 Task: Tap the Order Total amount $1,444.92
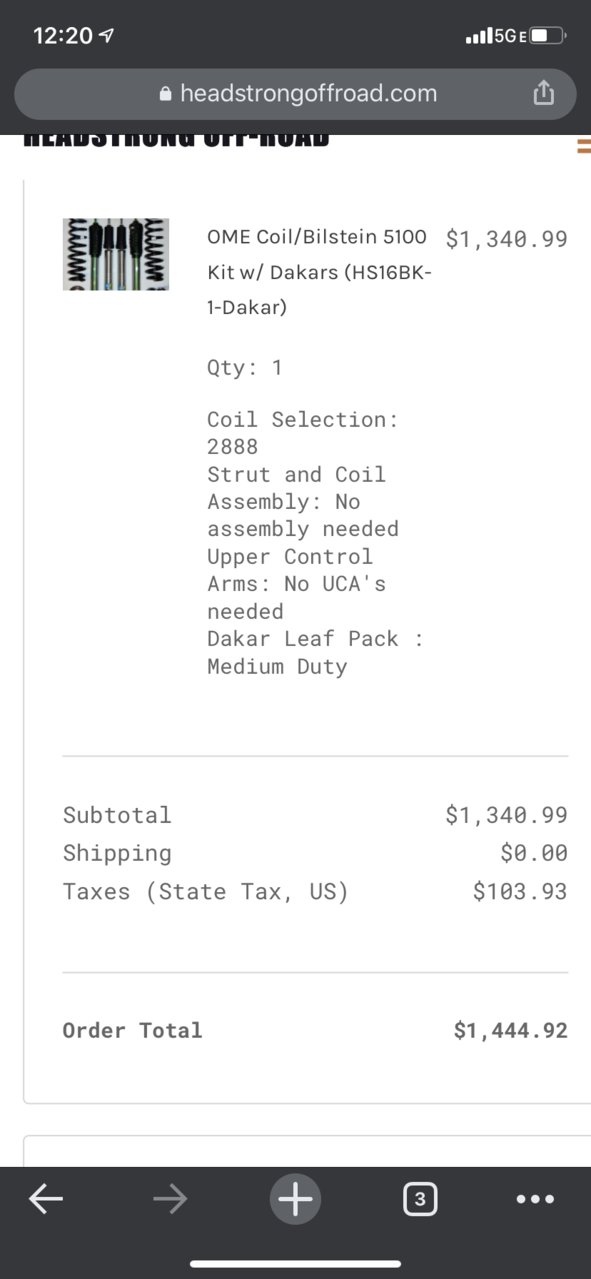[x=510, y=1030]
